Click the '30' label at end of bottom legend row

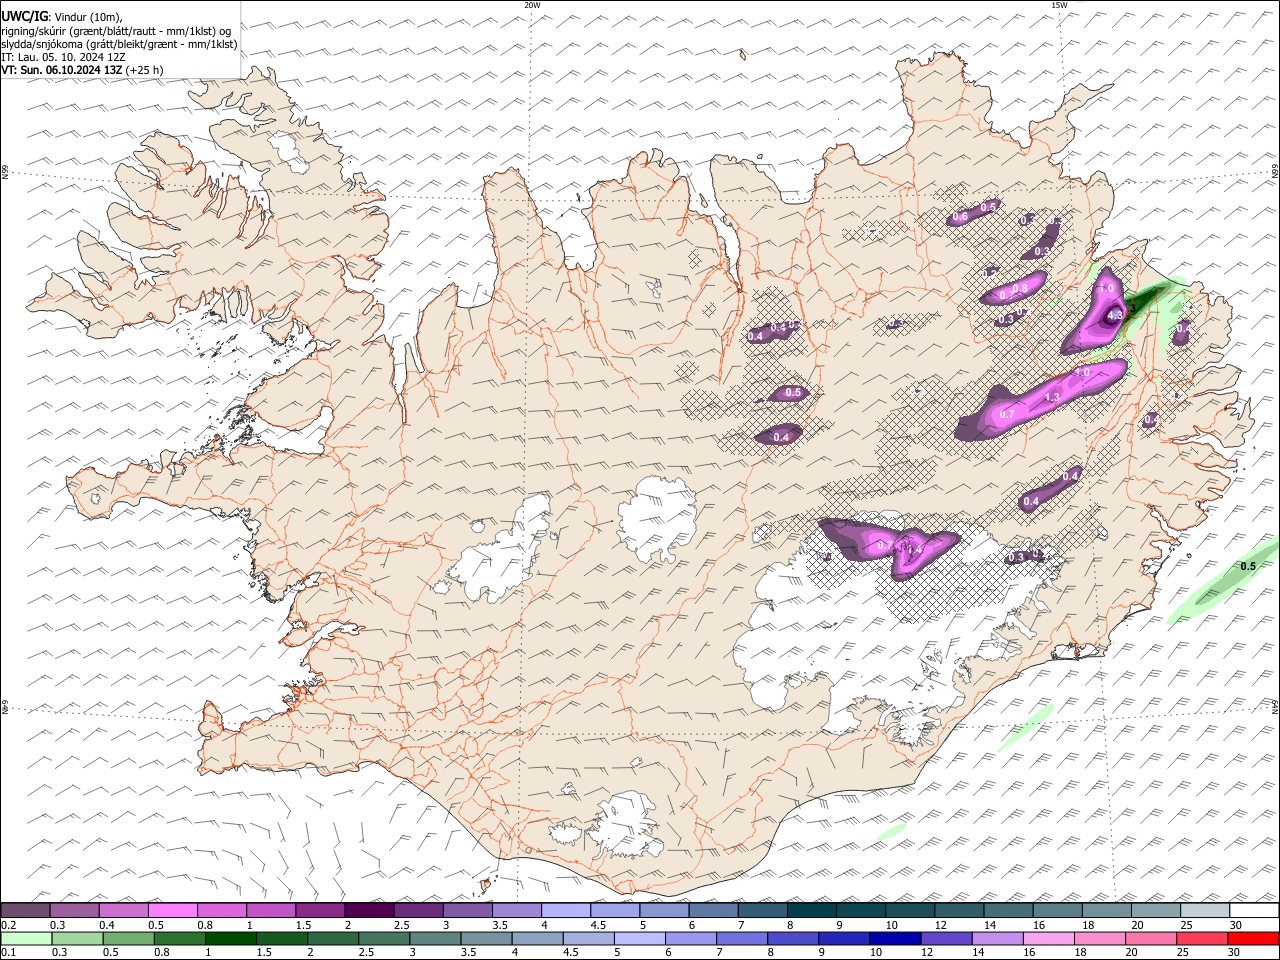pyautogui.click(x=1234, y=952)
